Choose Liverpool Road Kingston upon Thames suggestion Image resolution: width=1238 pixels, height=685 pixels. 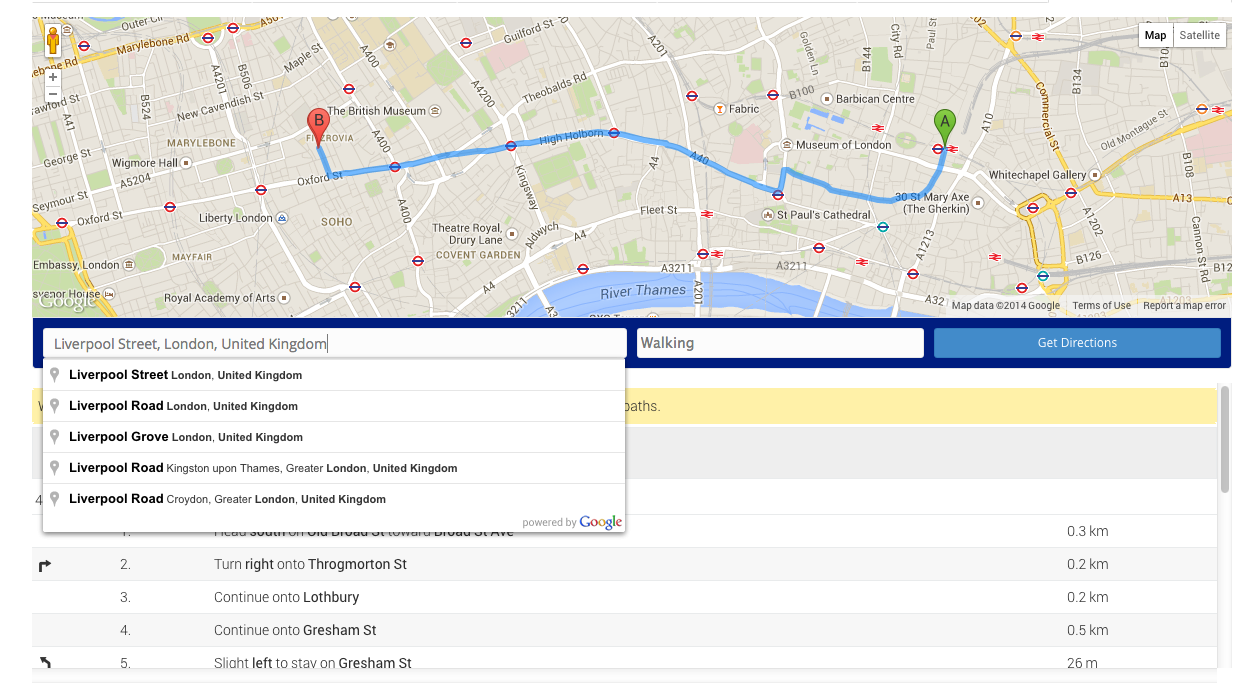[x=334, y=468]
